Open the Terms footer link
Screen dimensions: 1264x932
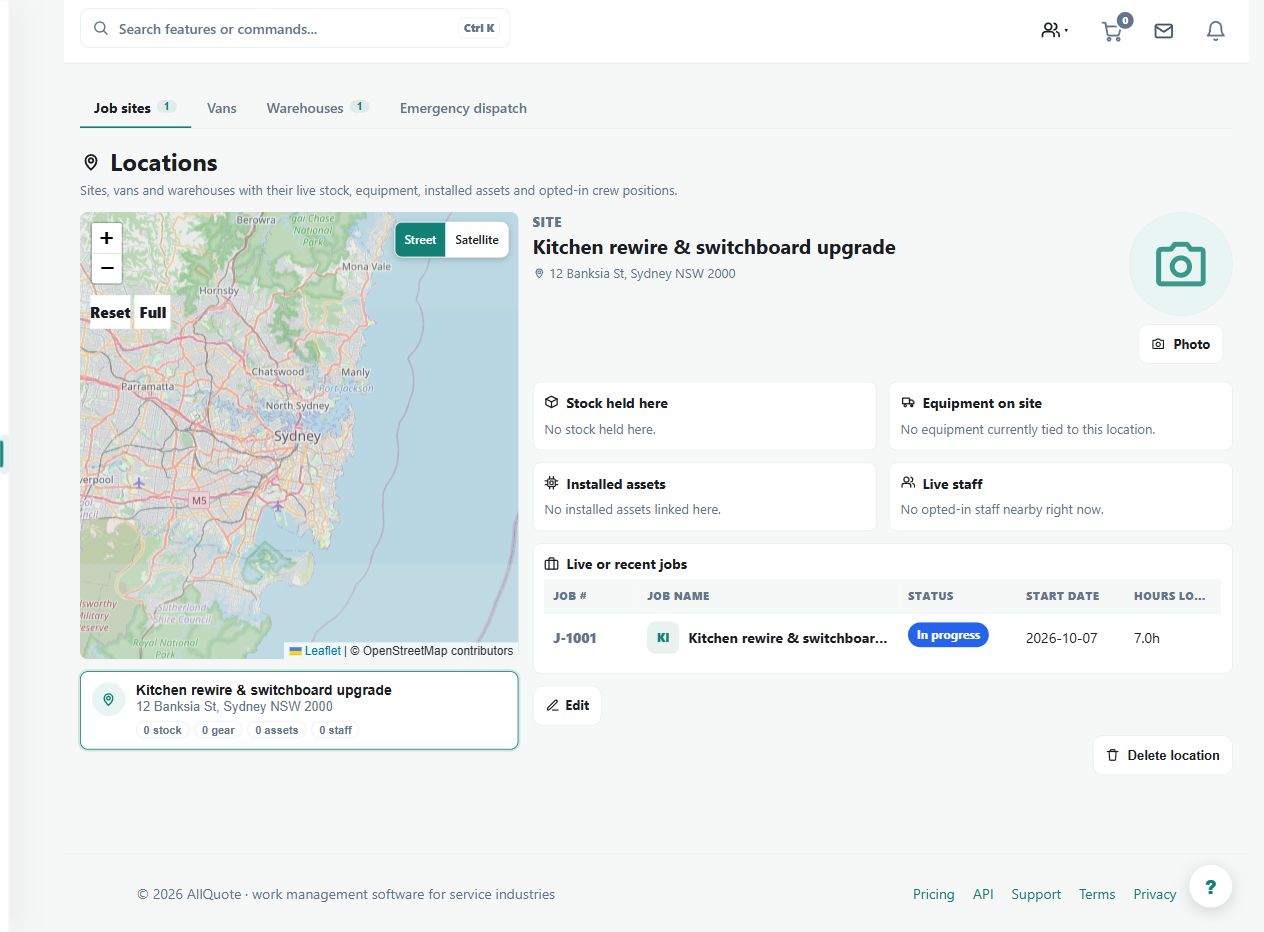pos(1097,894)
